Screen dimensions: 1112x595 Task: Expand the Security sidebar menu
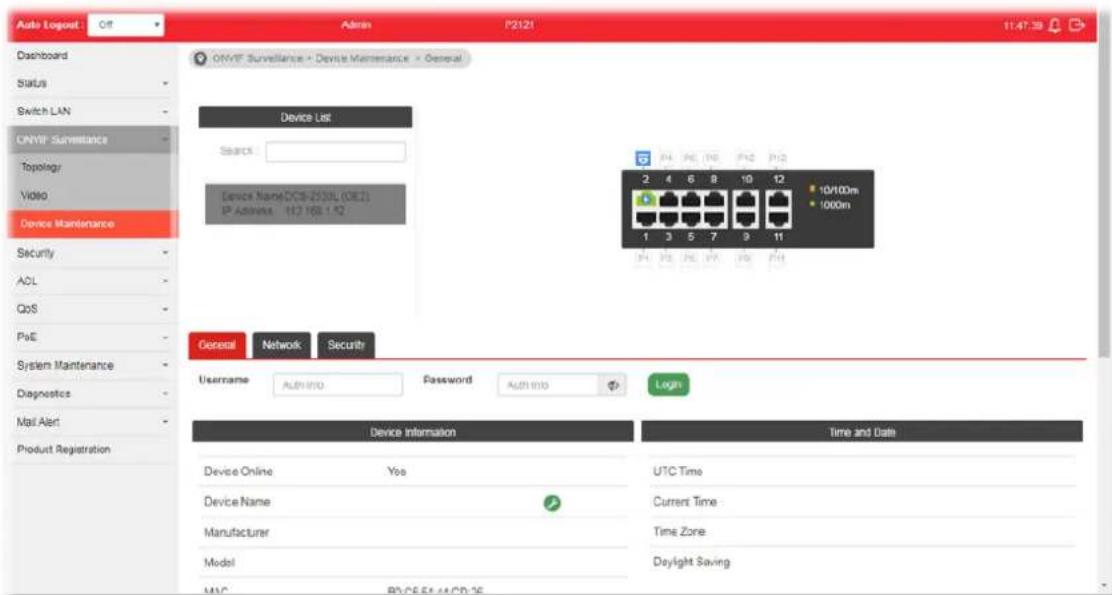[x=93, y=252]
